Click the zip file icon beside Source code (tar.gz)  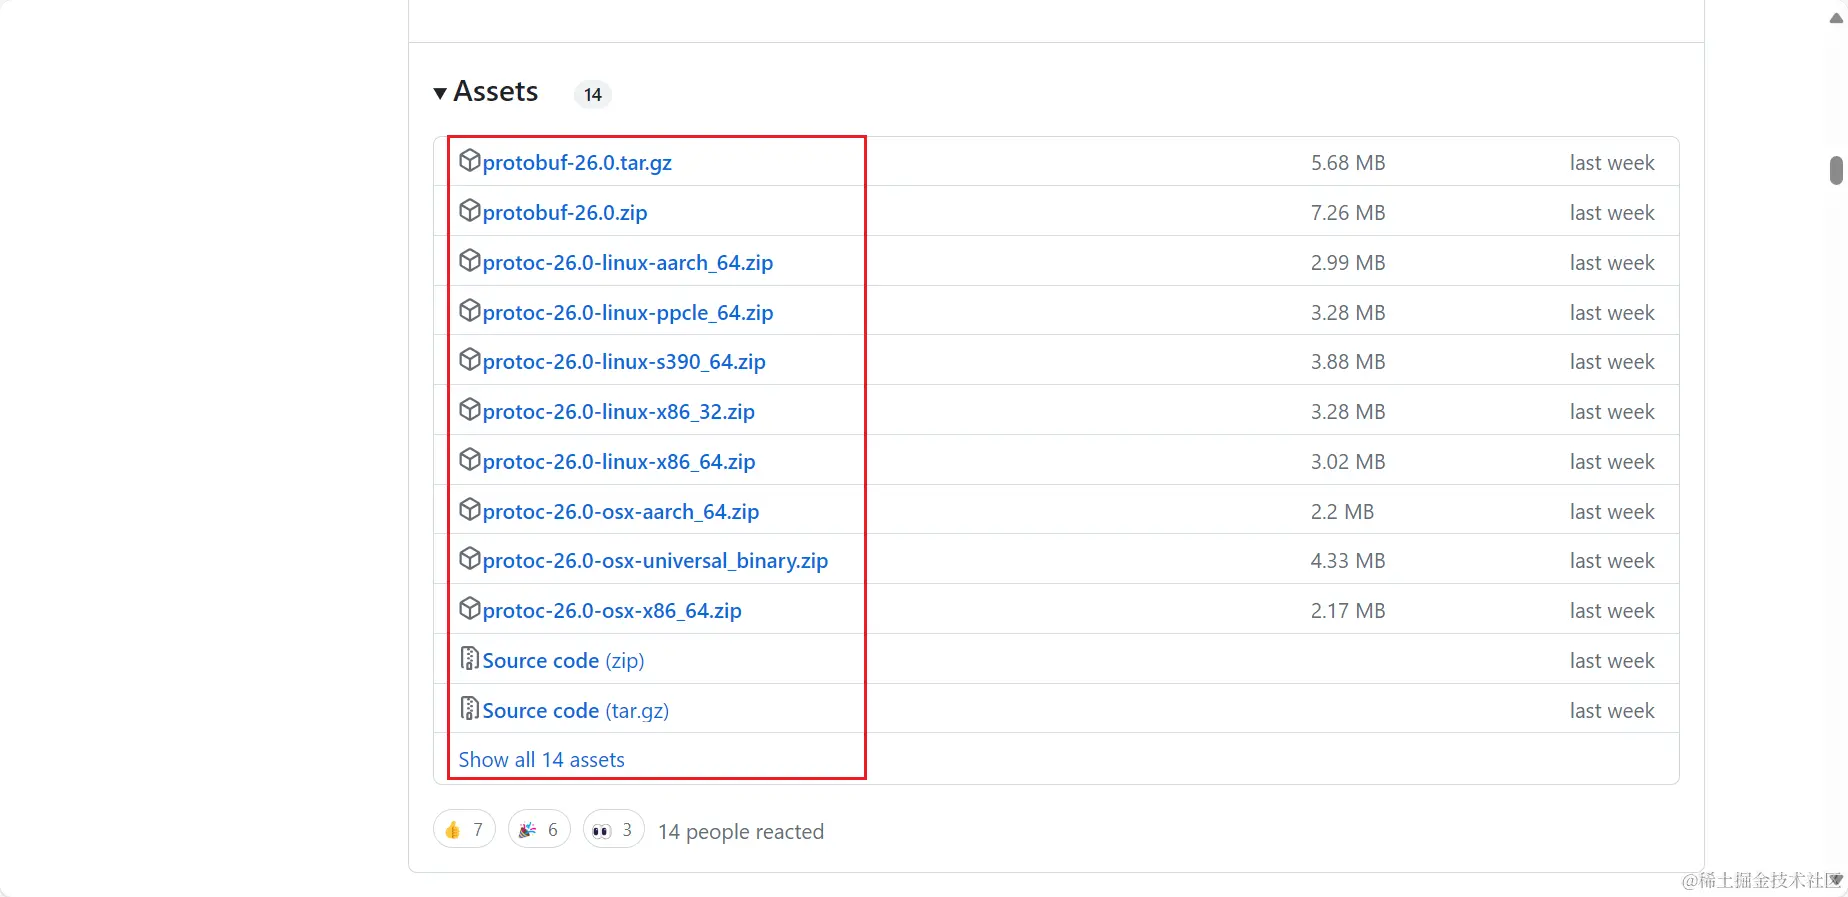pos(470,708)
